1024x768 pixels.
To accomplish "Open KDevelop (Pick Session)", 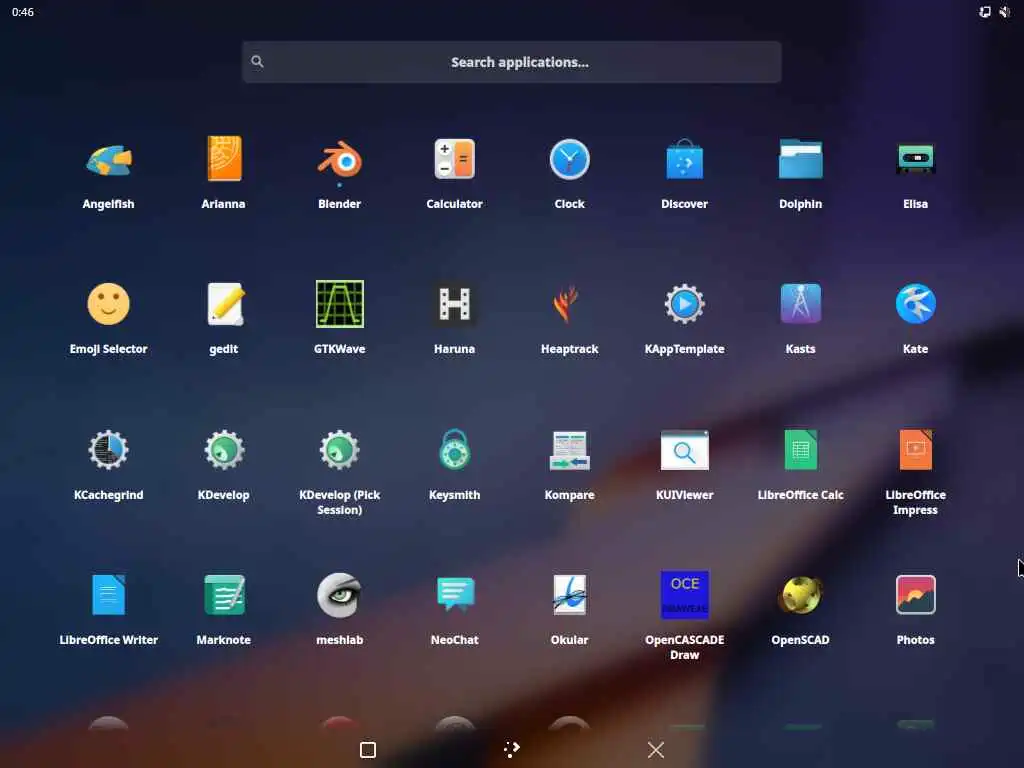I will click(340, 450).
